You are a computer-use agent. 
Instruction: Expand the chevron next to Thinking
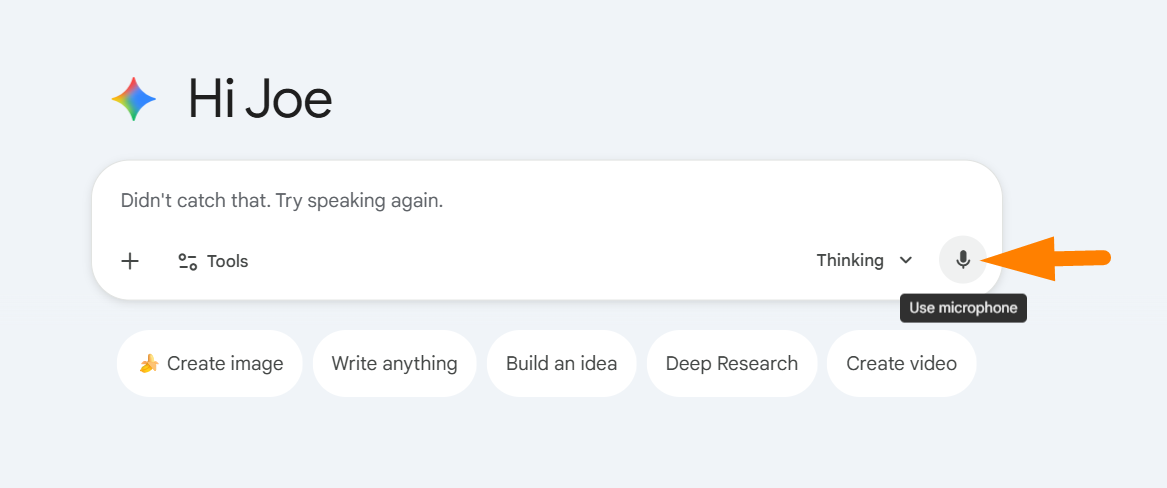click(x=906, y=260)
